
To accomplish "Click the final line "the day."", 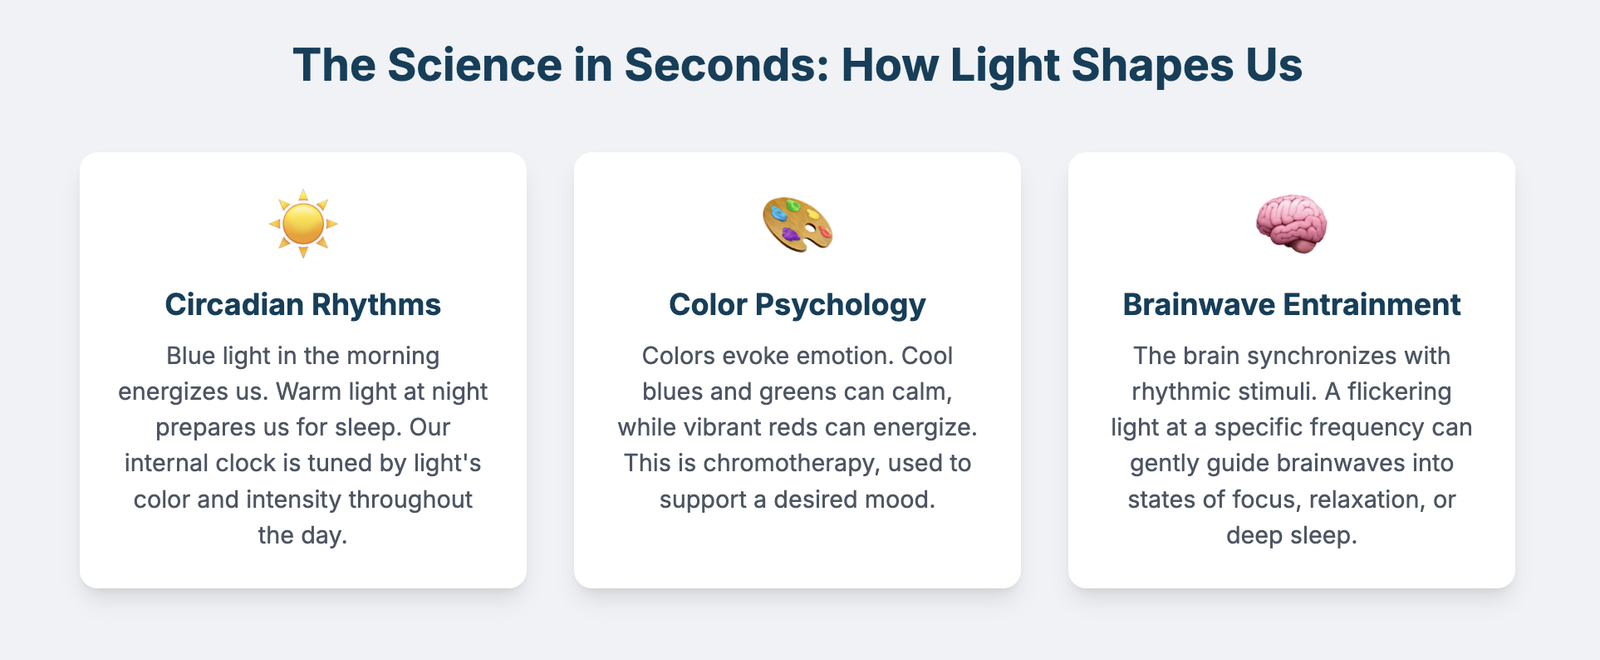I will pos(303,536).
